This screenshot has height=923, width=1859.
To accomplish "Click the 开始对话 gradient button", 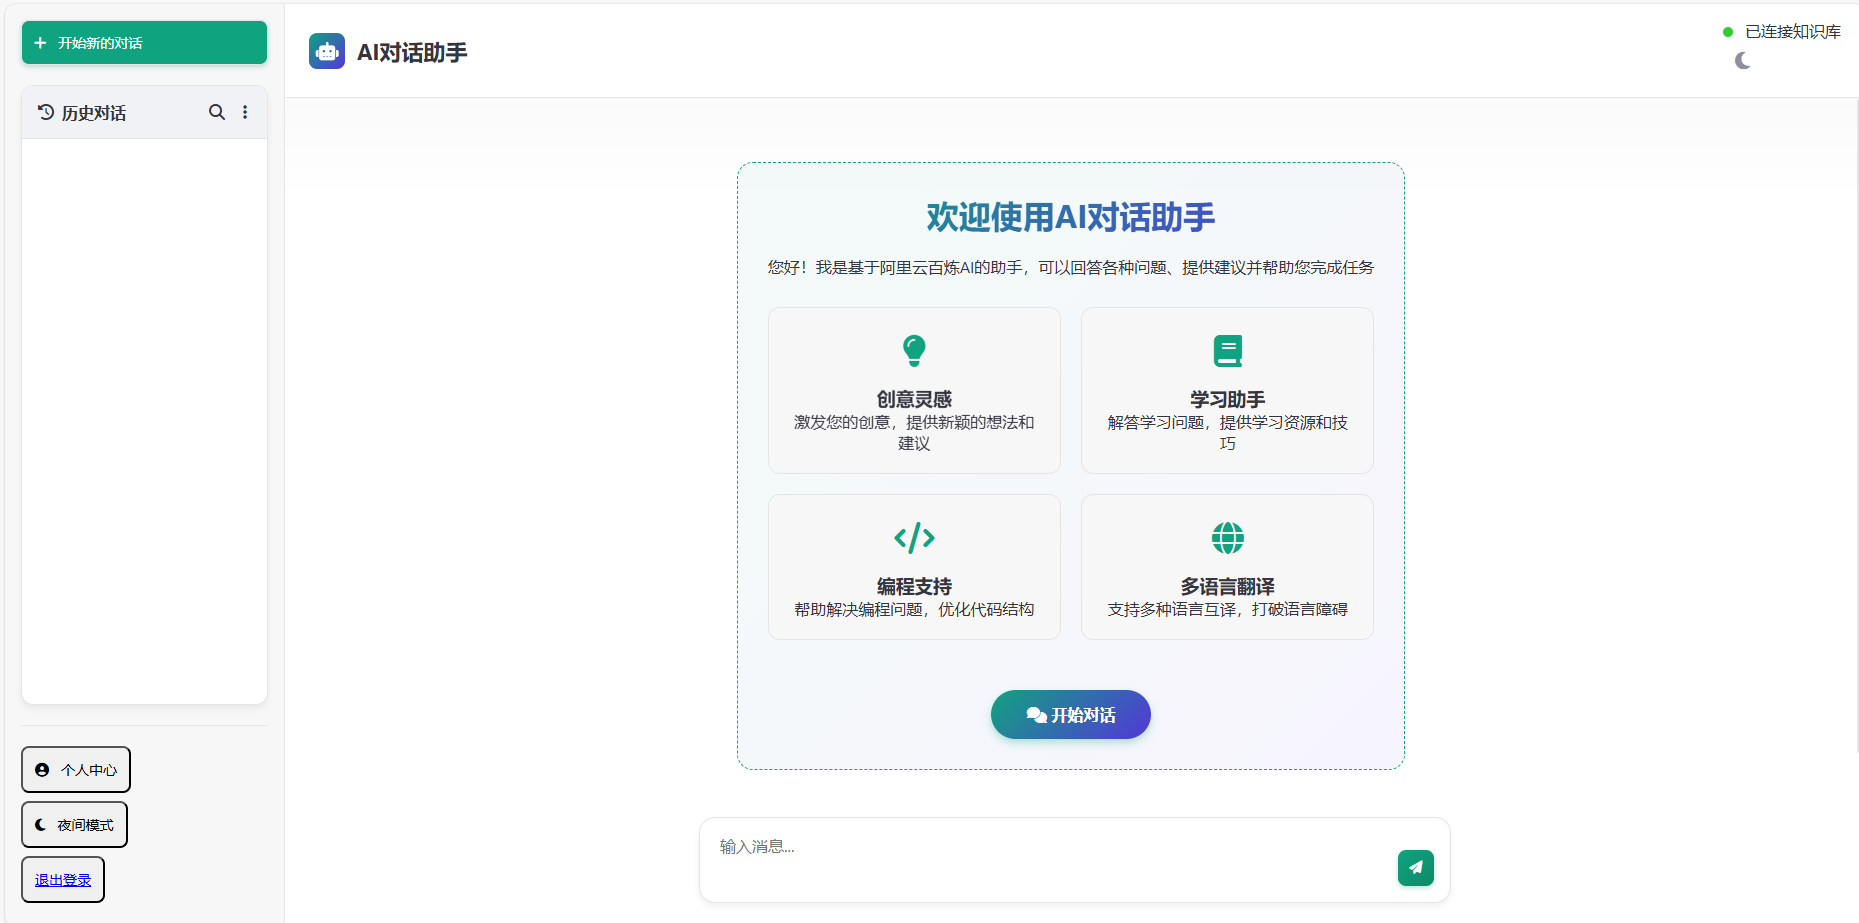I will [x=1071, y=715].
